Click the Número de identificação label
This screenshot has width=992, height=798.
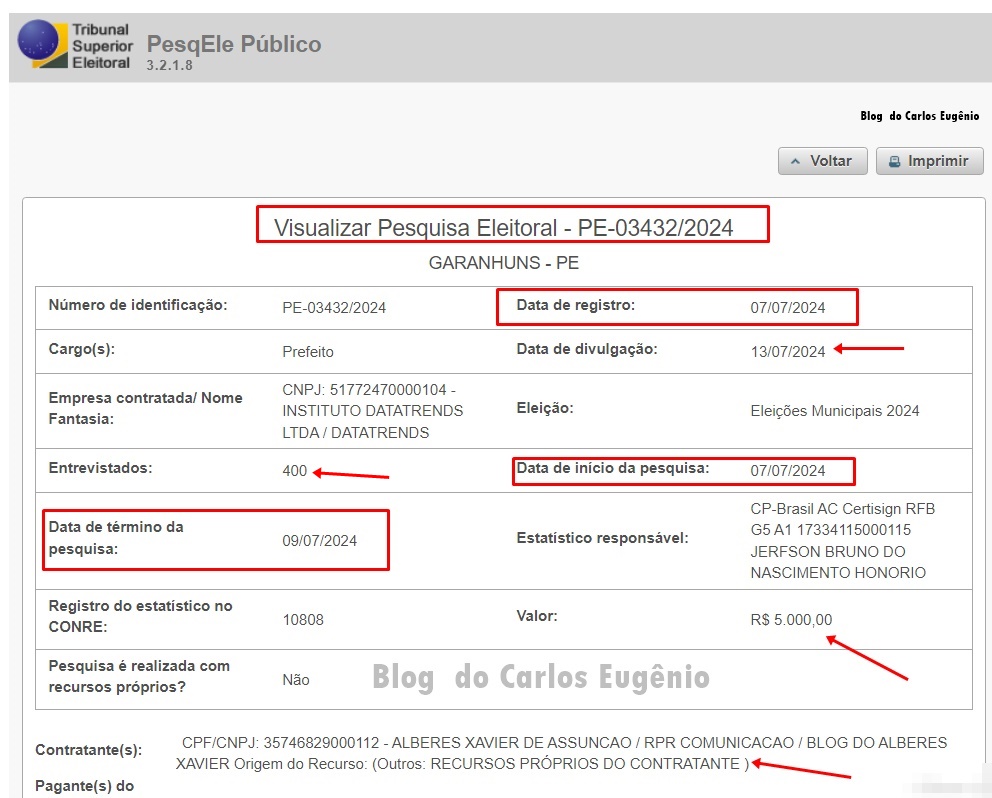(x=138, y=305)
